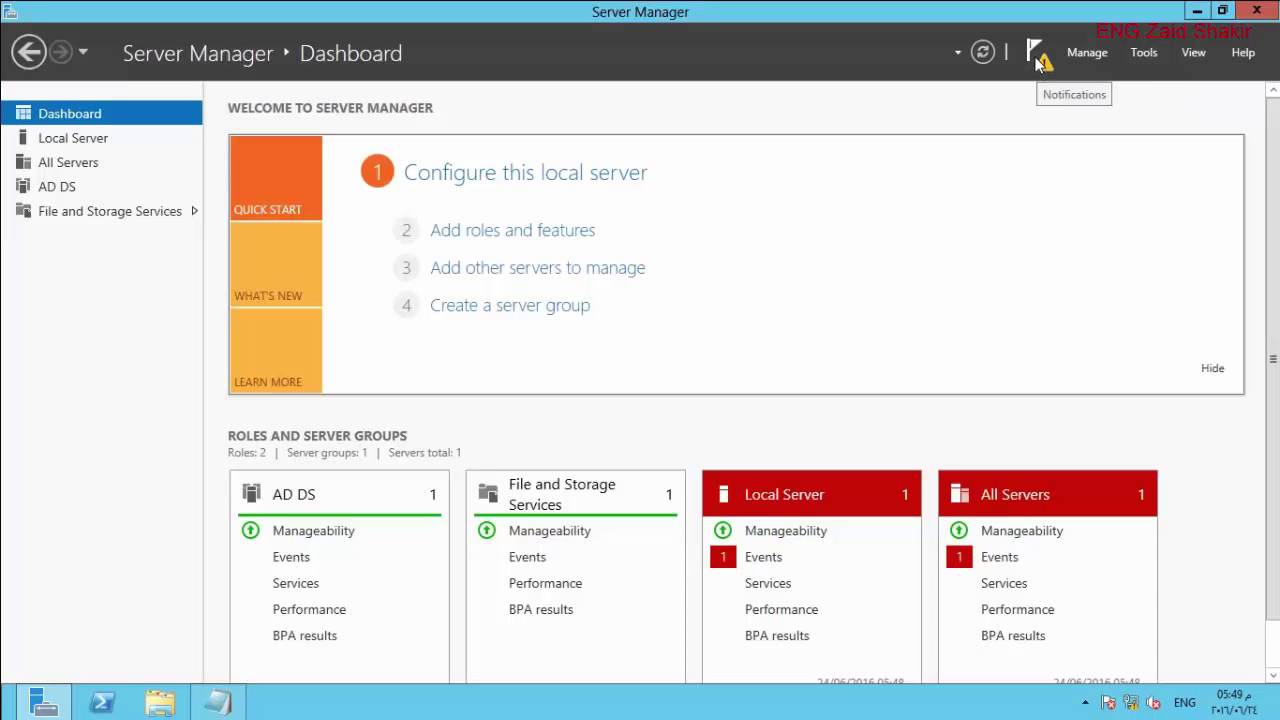Open AD DS Events
The width and height of the screenshot is (1280, 720).
pyautogui.click(x=291, y=557)
